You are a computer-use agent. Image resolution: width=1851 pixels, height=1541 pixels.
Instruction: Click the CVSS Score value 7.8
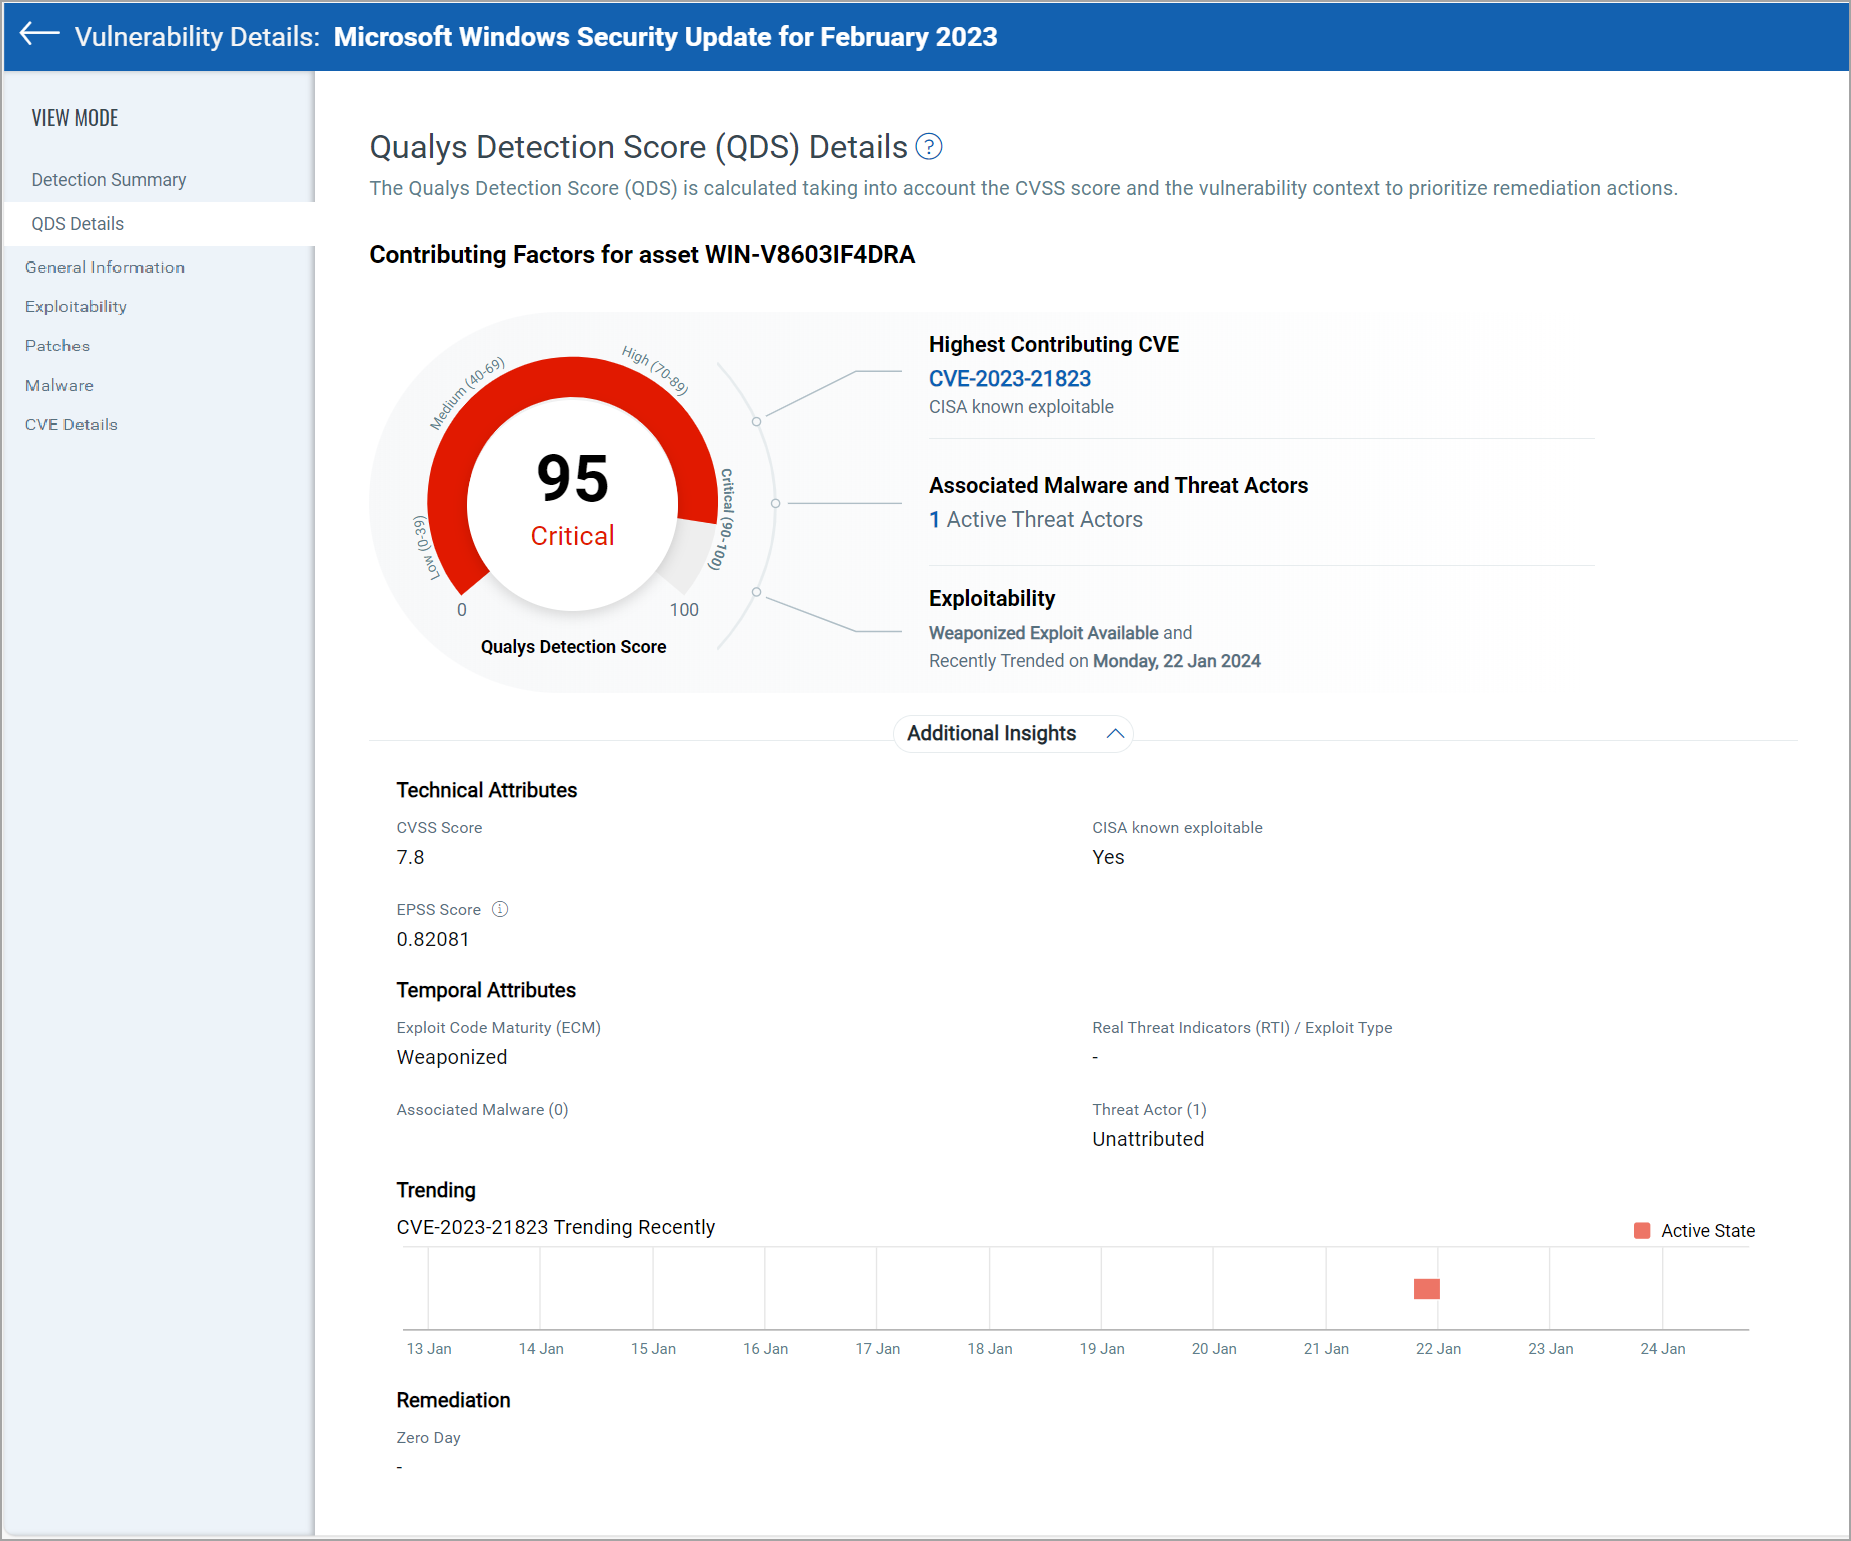[410, 857]
